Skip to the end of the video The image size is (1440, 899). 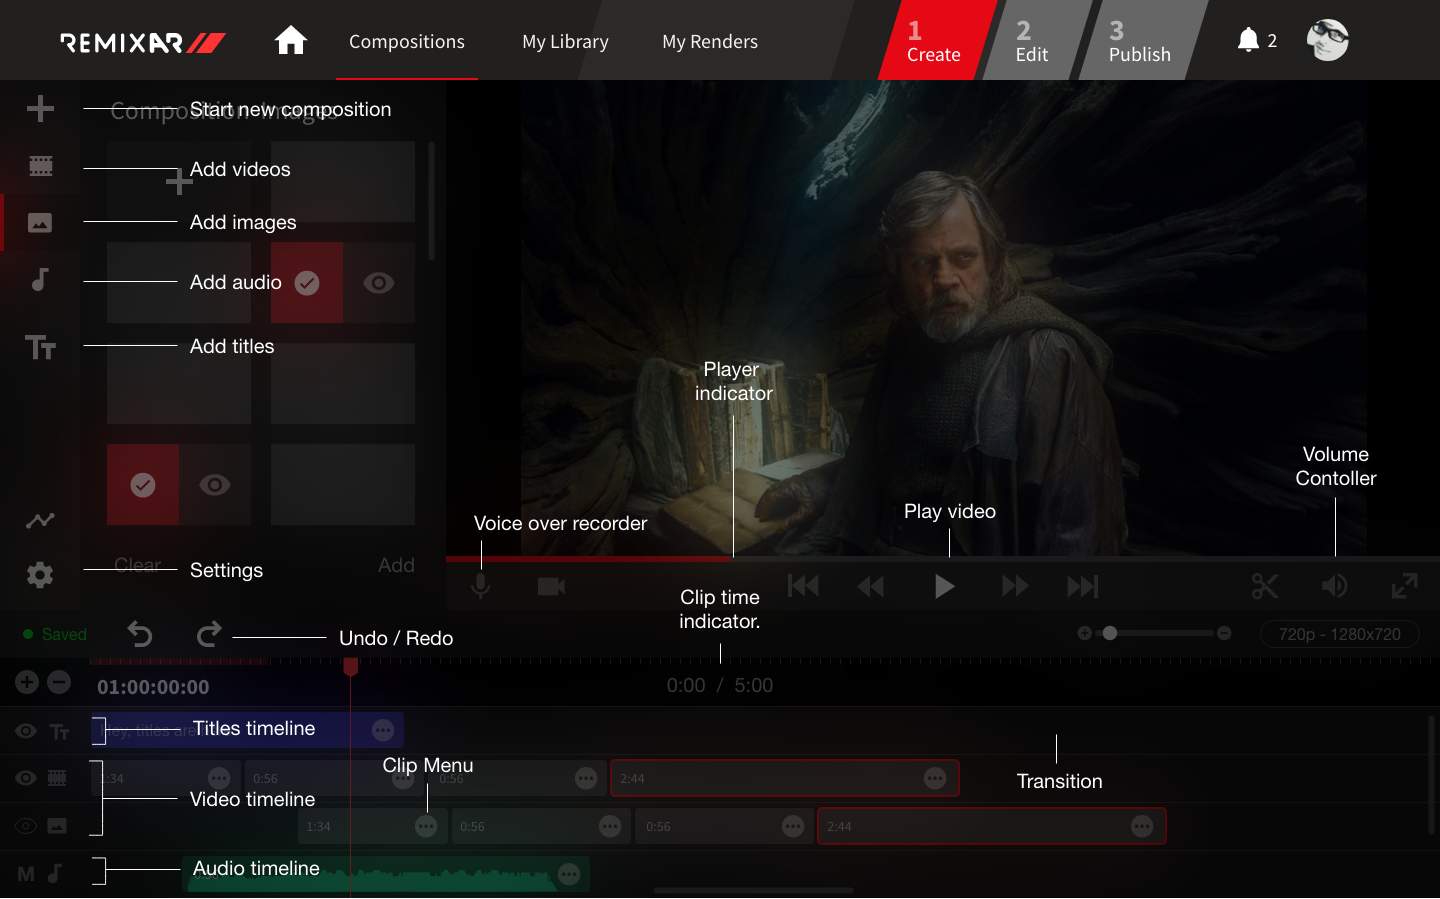1083,586
